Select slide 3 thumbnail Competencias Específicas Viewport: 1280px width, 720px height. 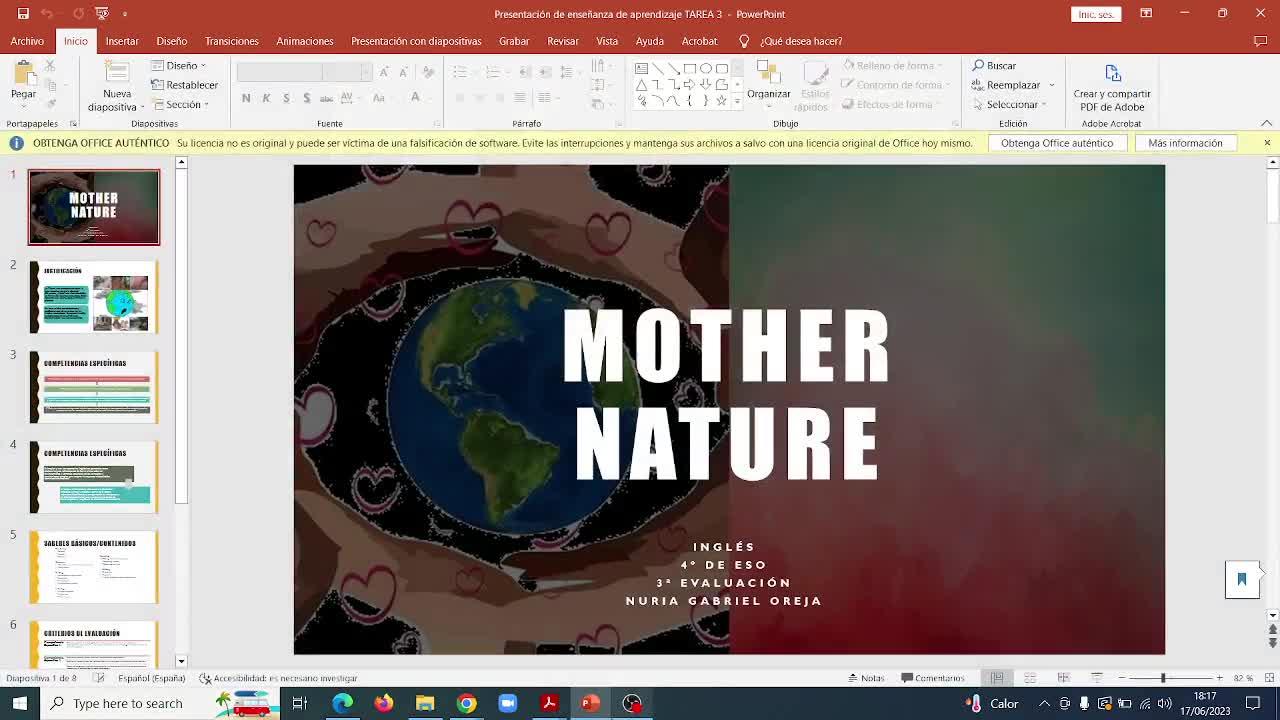click(x=94, y=387)
